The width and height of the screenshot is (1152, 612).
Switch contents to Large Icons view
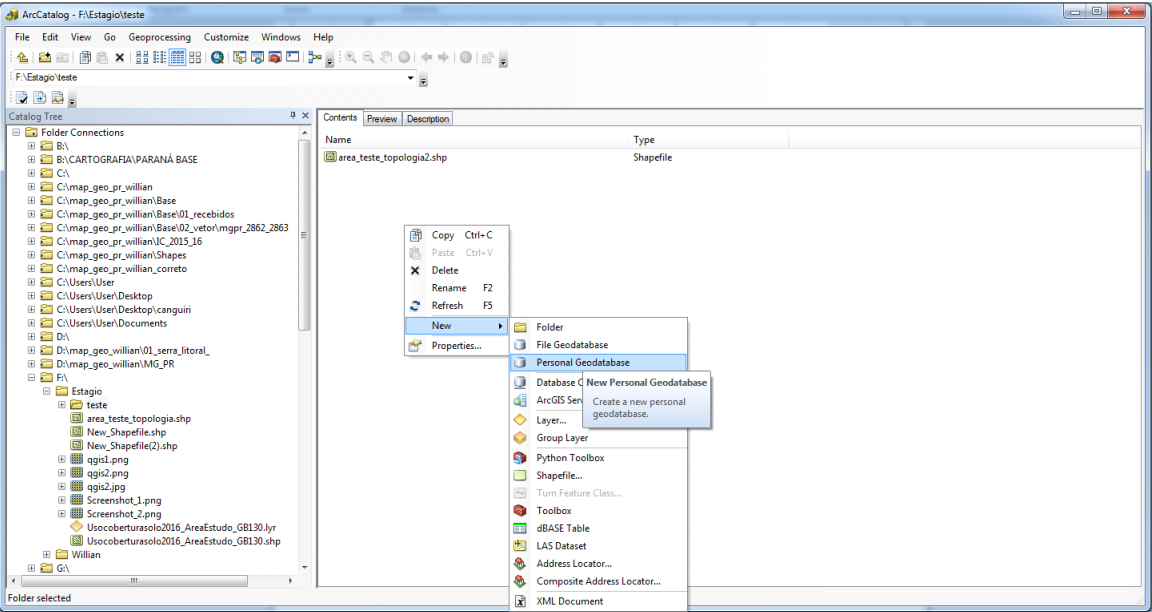pyautogui.click(x=143, y=57)
